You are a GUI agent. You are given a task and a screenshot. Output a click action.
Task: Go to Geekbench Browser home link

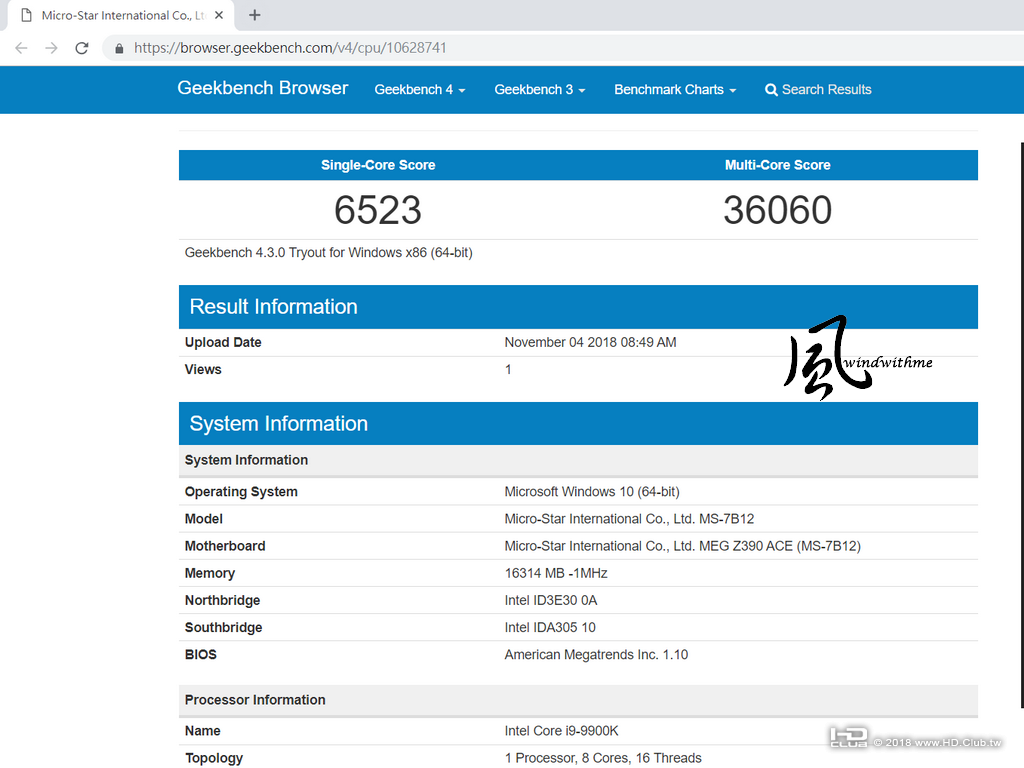[x=263, y=88]
